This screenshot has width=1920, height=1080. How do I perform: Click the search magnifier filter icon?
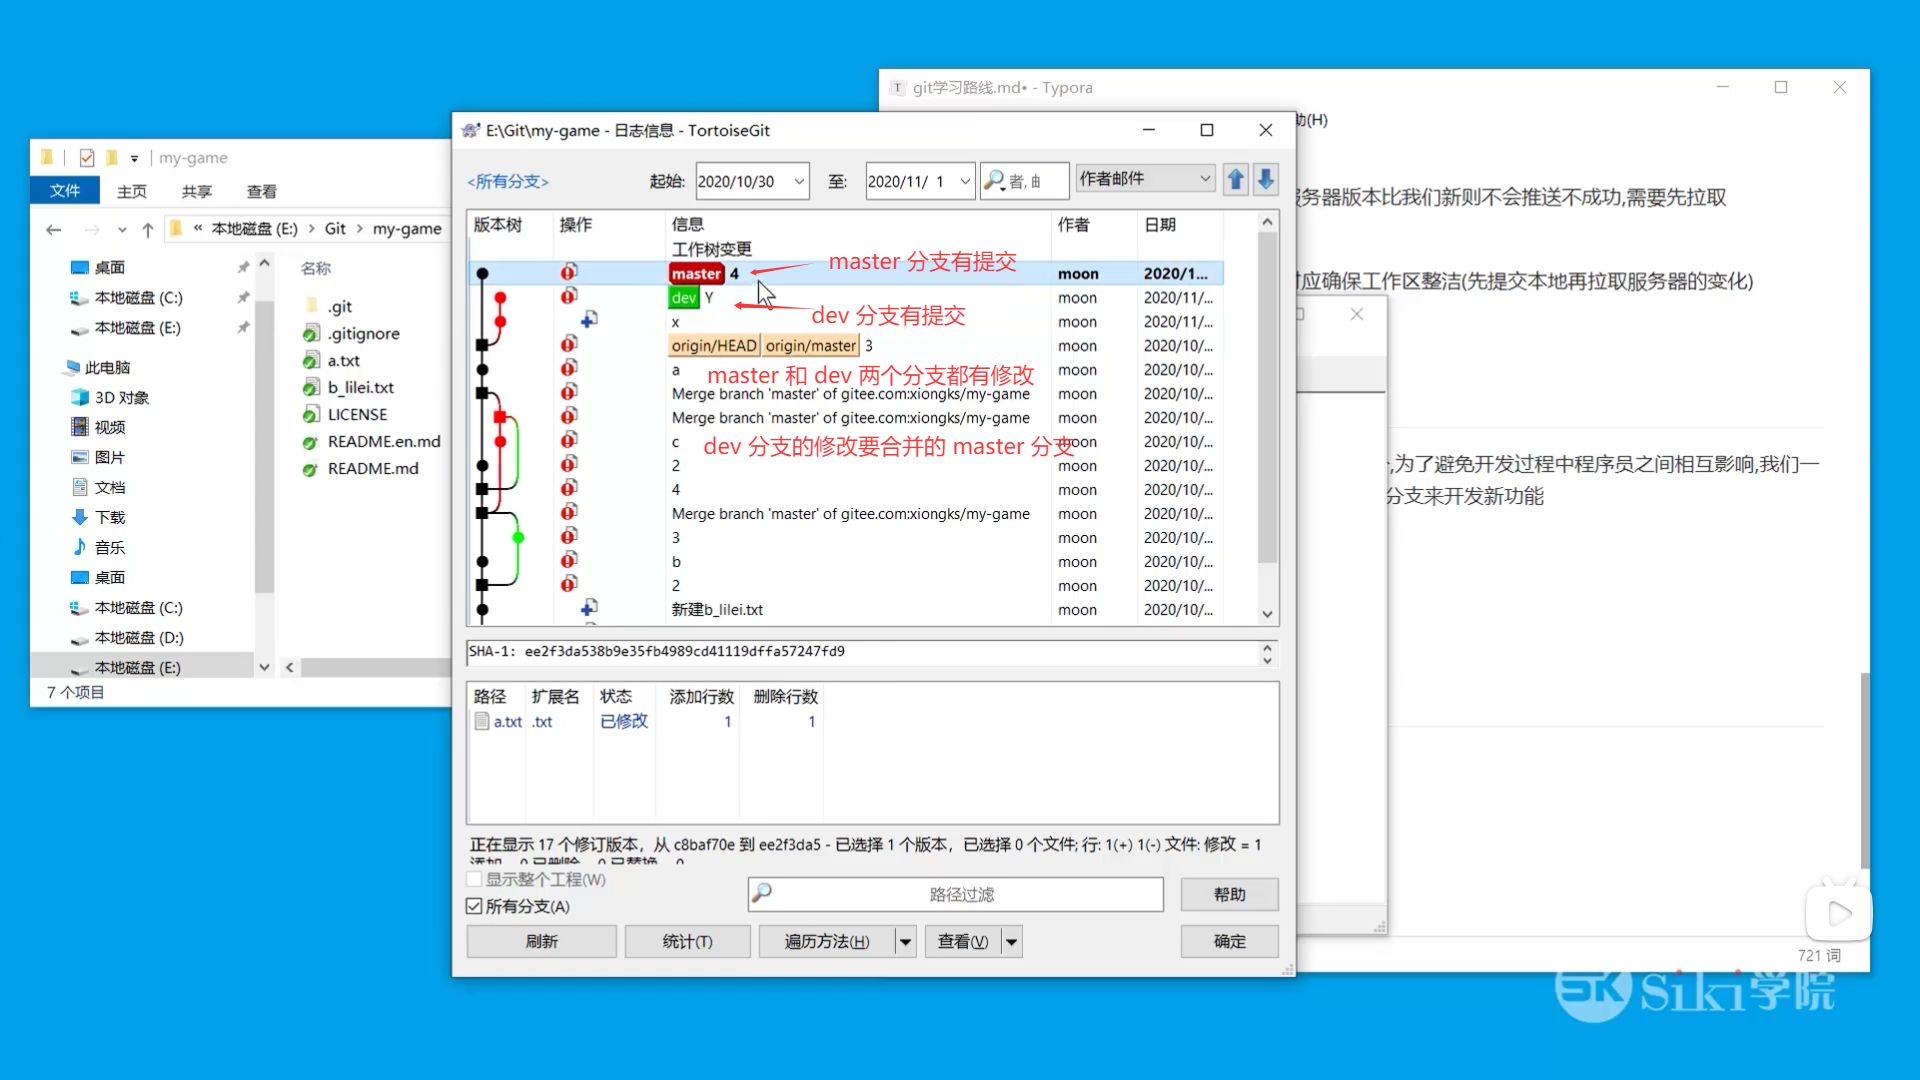point(994,181)
